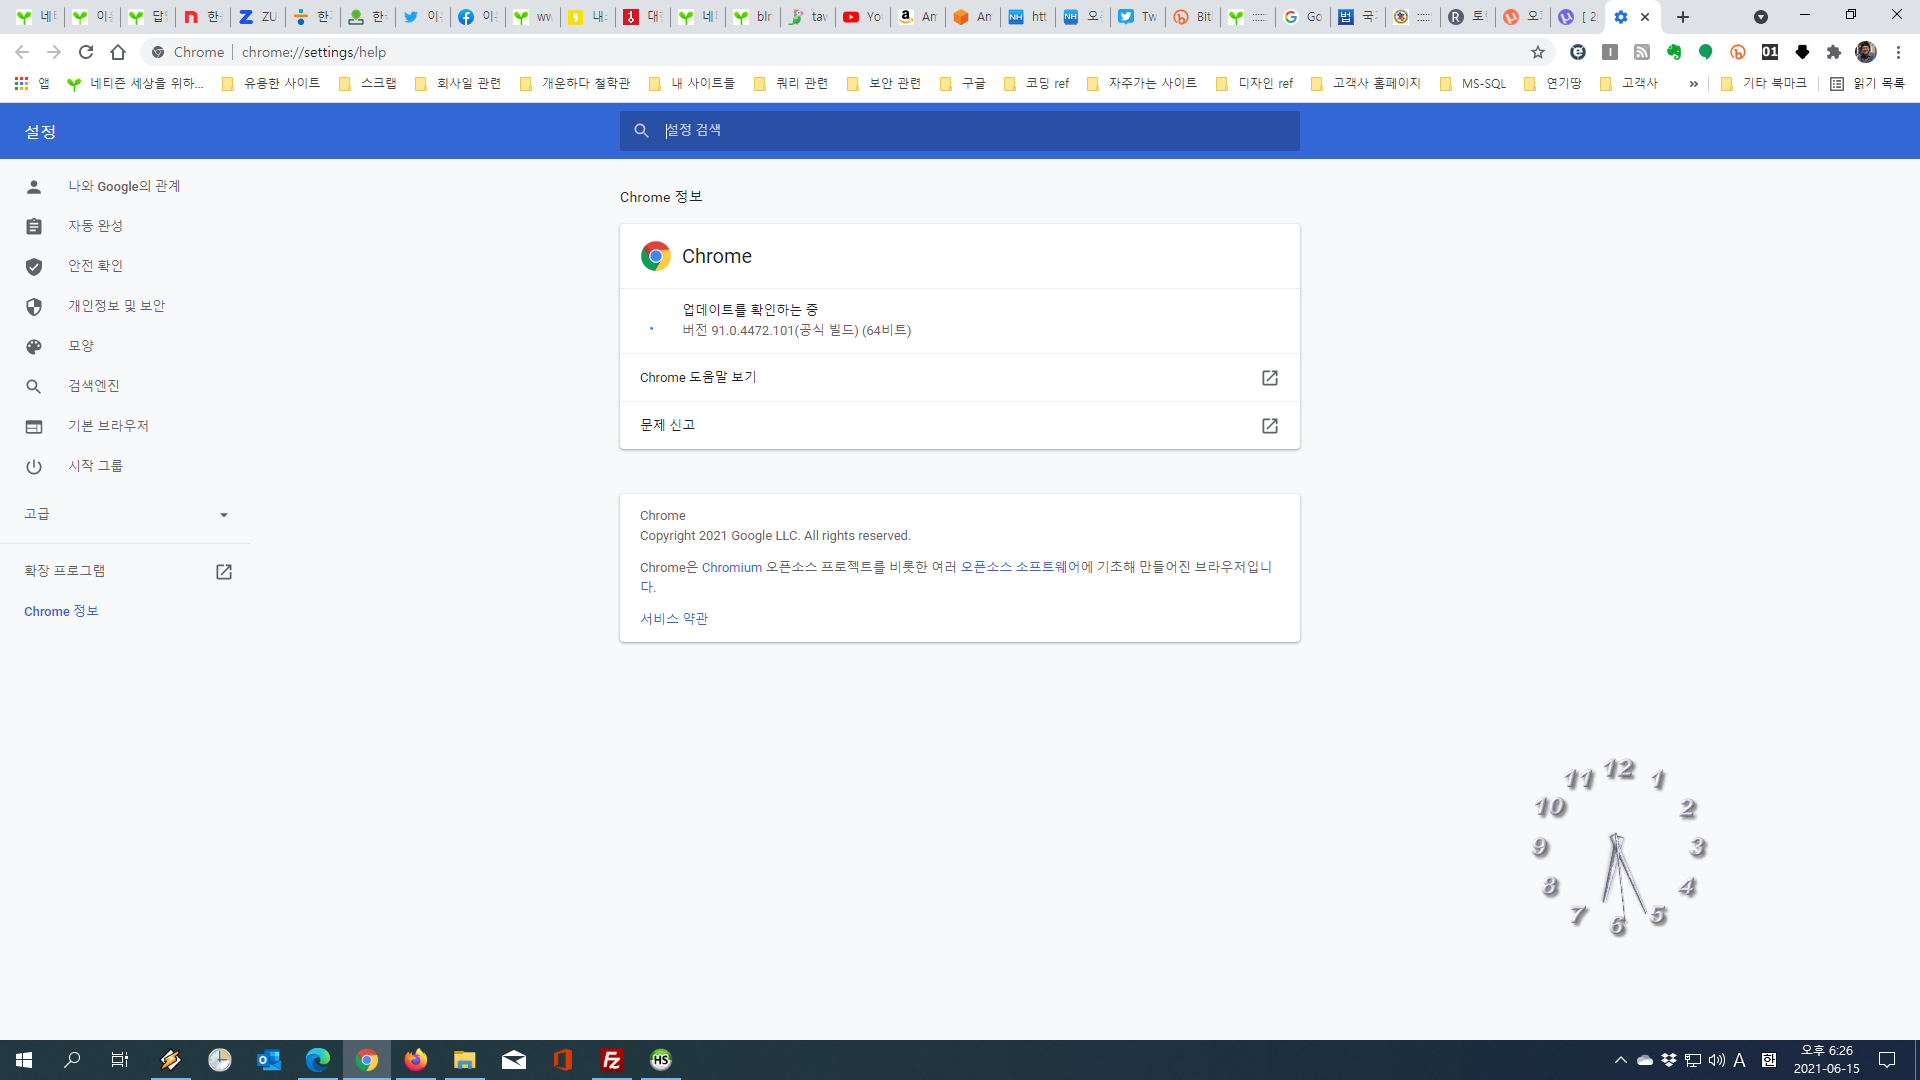Open Task View on taskbar
Viewport: 1920px width, 1080px height.
pyautogui.click(x=120, y=1060)
